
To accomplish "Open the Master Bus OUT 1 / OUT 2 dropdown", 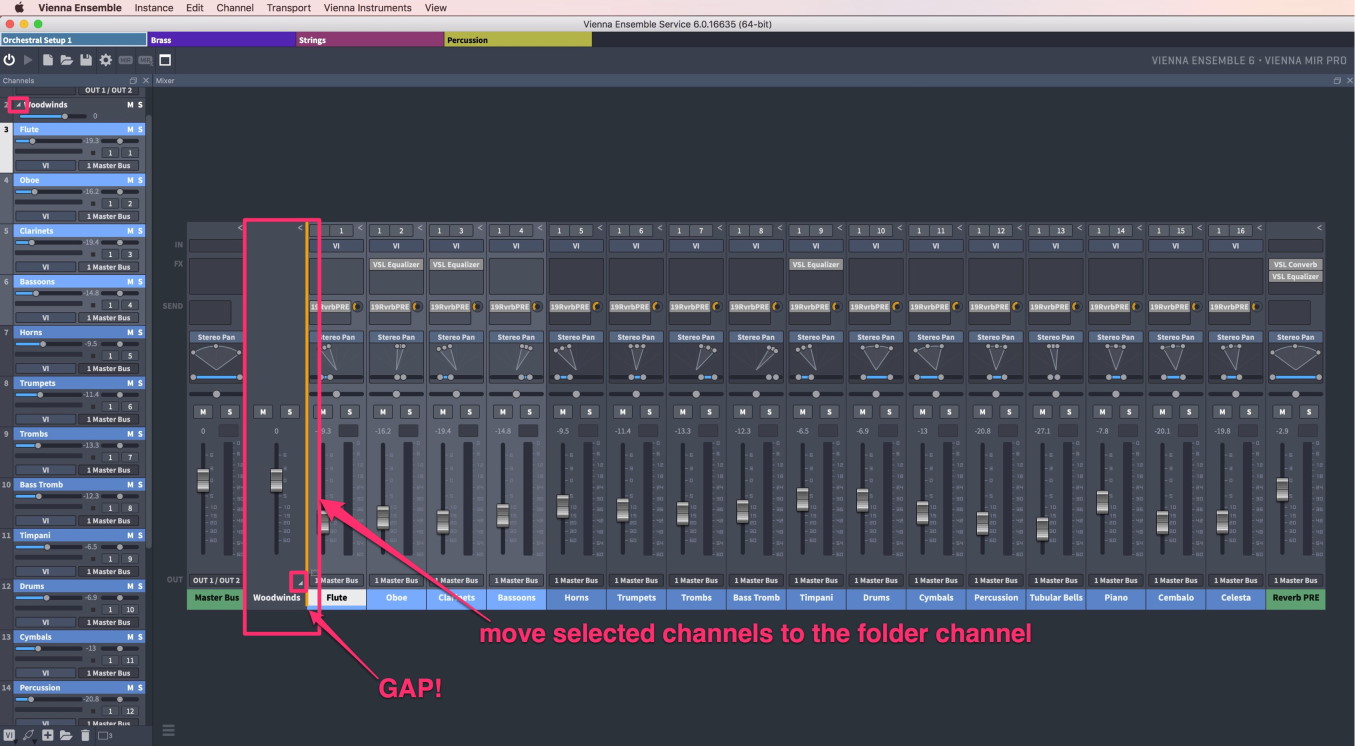I will click(x=216, y=580).
